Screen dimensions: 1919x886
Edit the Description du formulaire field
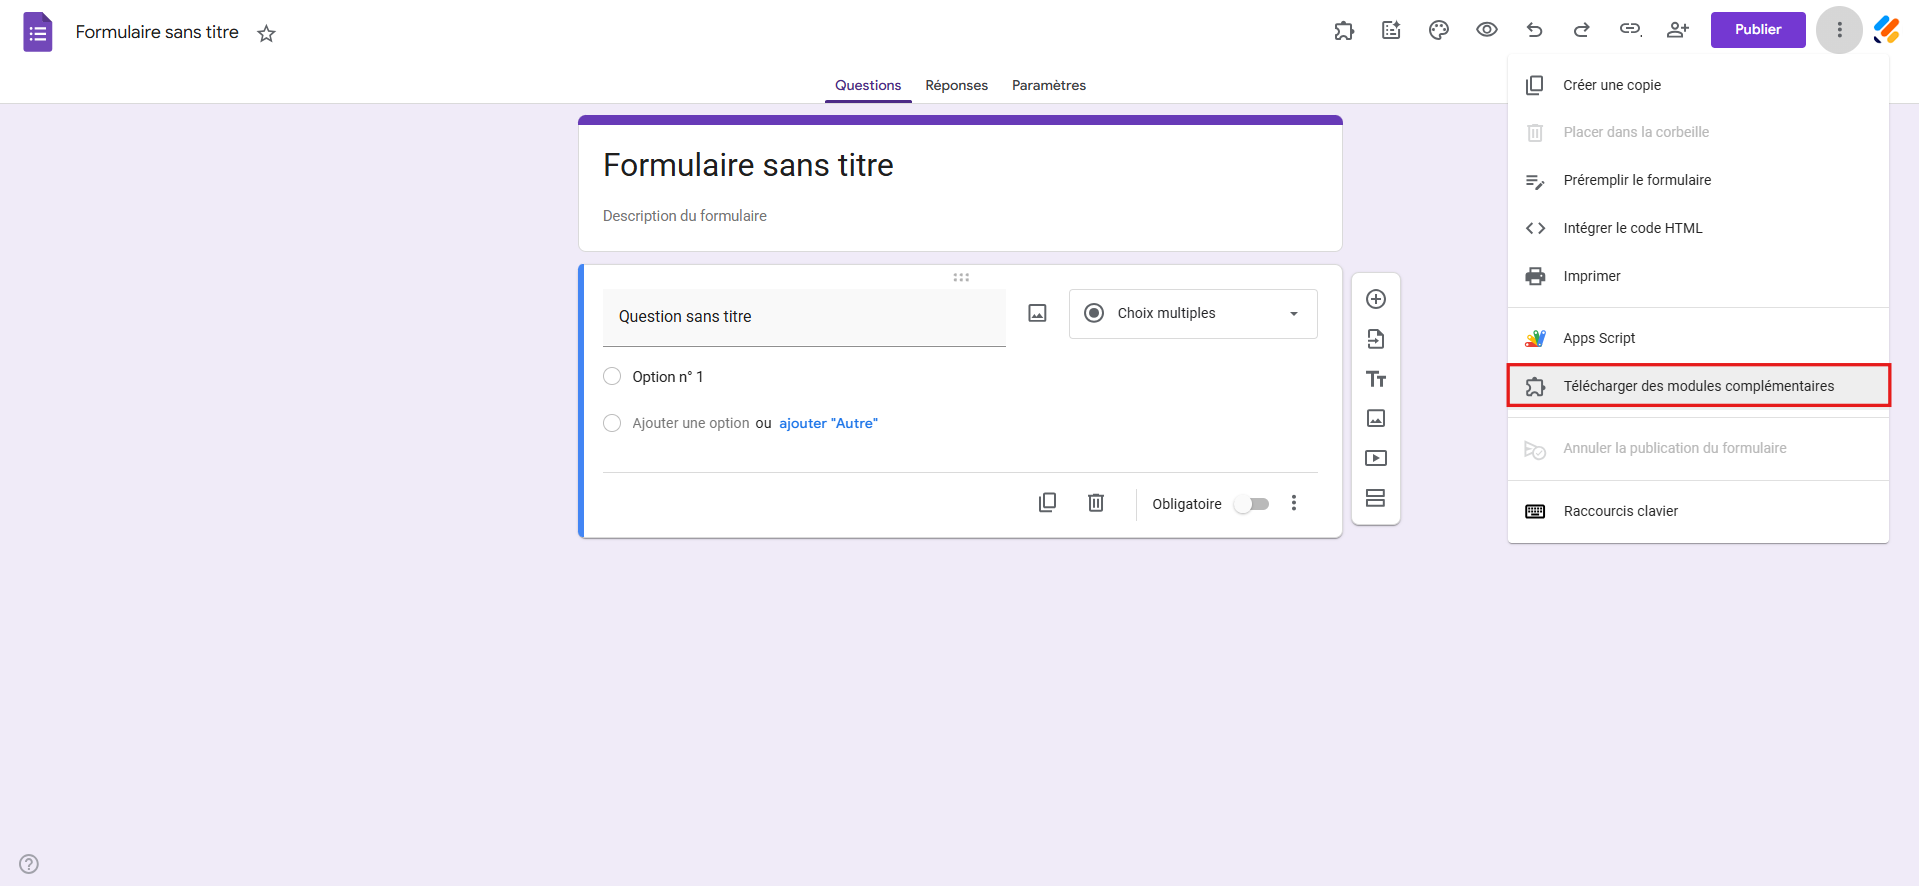tap(685, 216)
